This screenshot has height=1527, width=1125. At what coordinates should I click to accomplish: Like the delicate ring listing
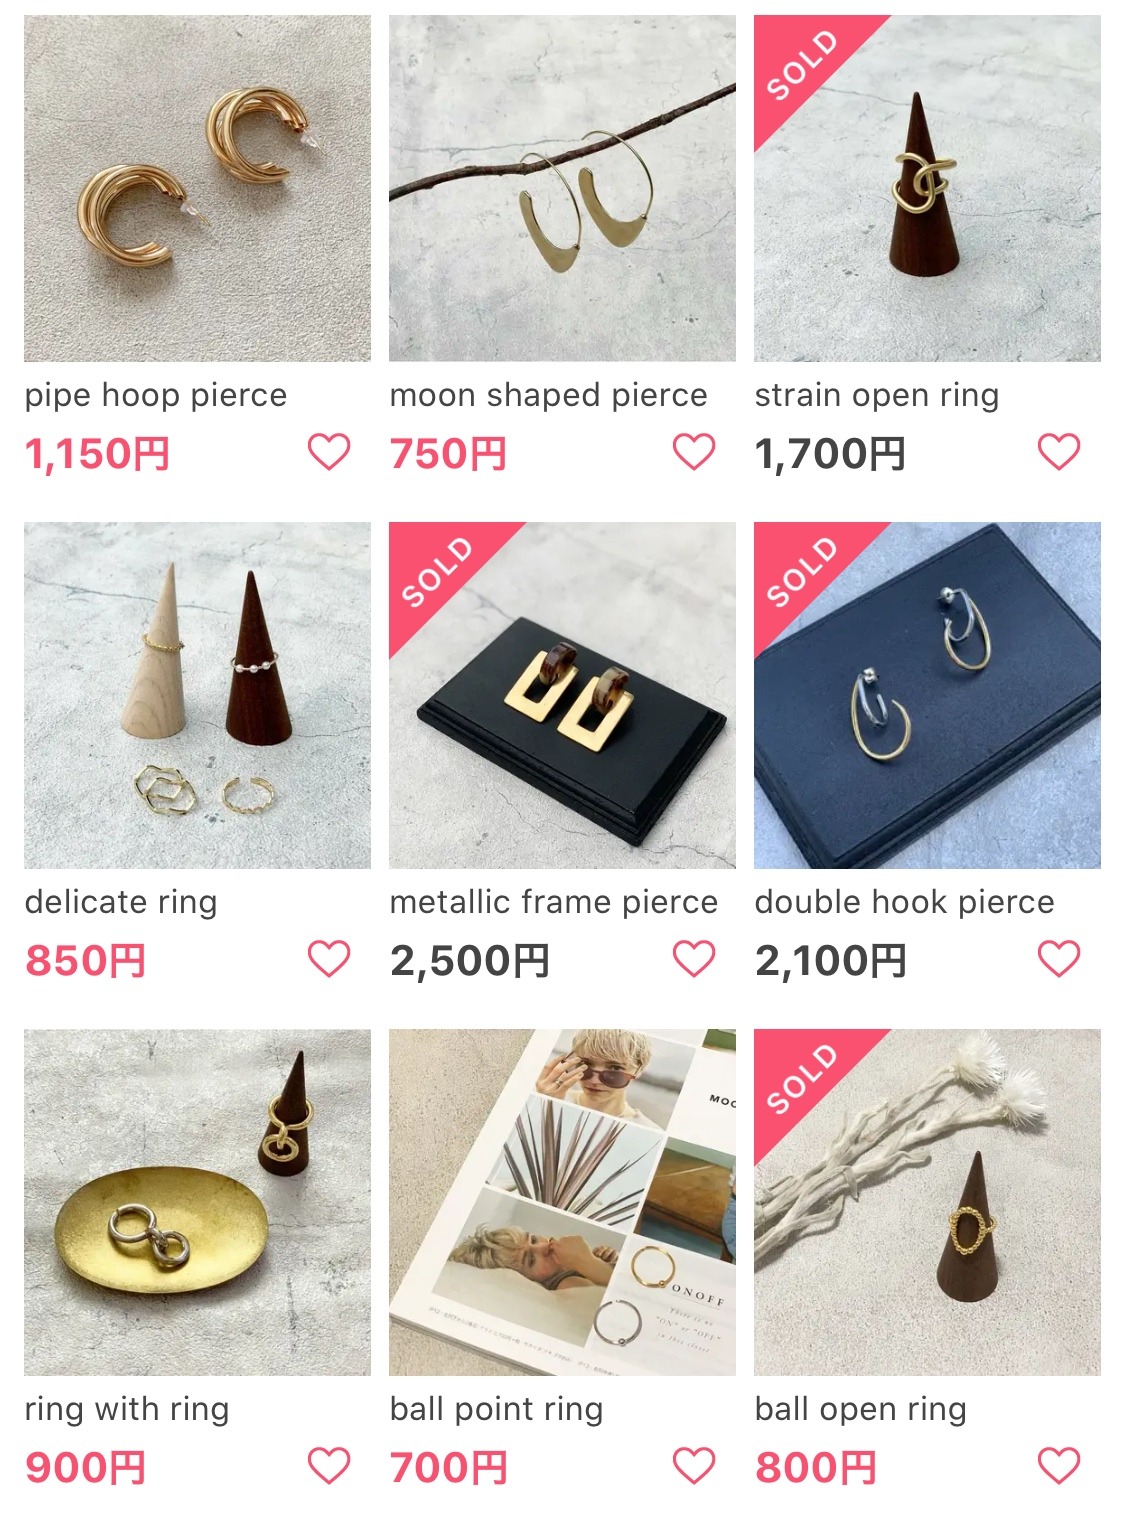[x=329, y=959]
